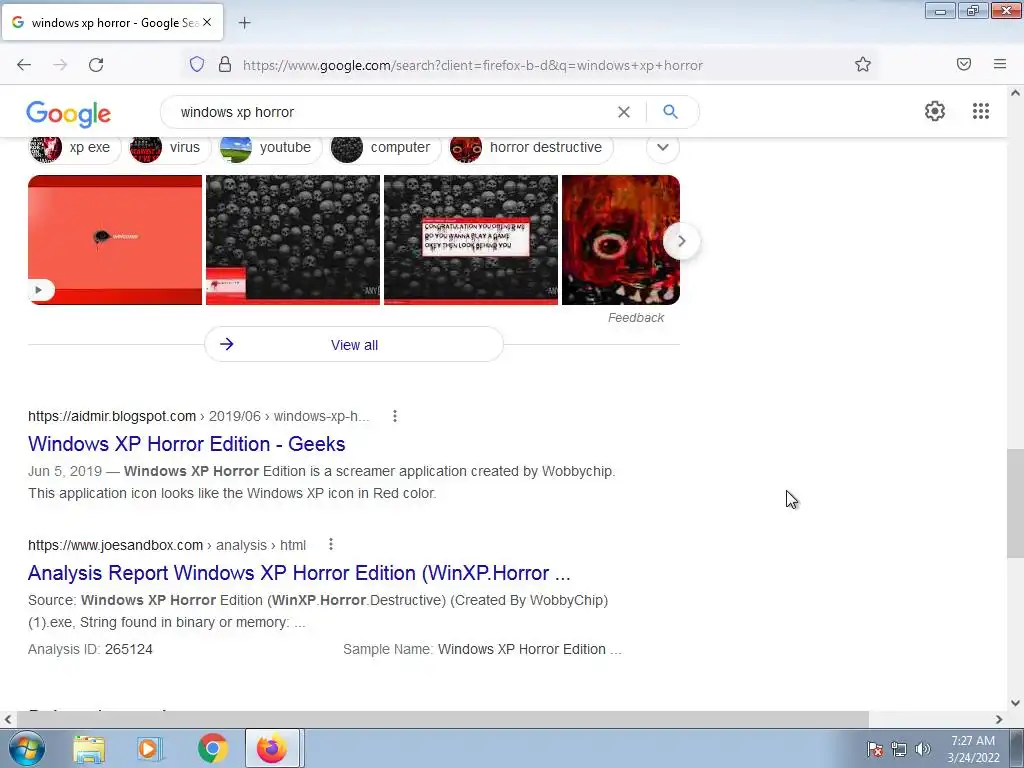1024x768 pixels.
Task: Click the horizontal scrollbar right arrow
Action: click(999, 719)
